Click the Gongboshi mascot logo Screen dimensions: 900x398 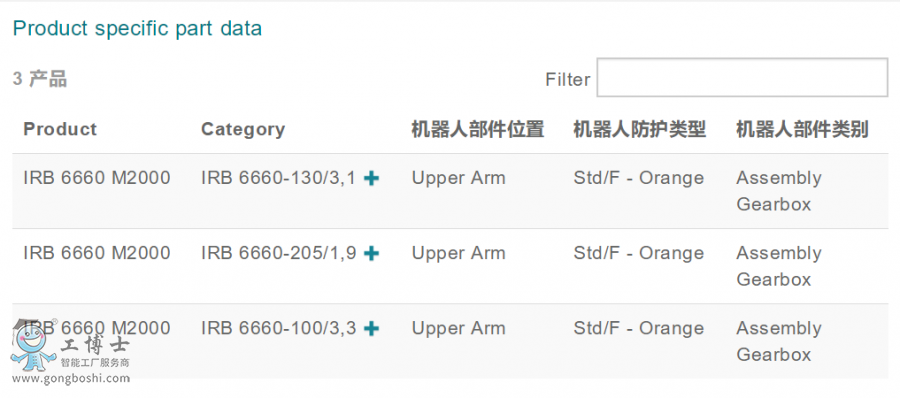point(33,345)
